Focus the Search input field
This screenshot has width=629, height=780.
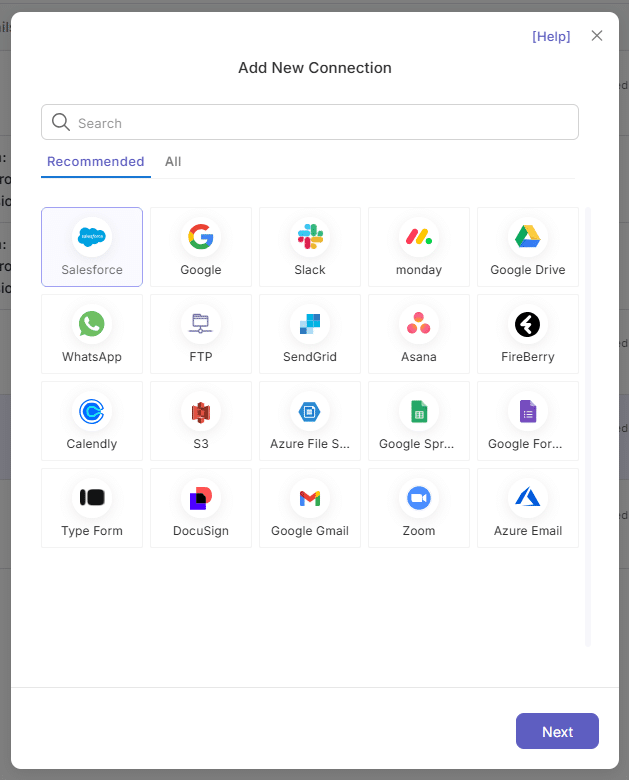310,122
